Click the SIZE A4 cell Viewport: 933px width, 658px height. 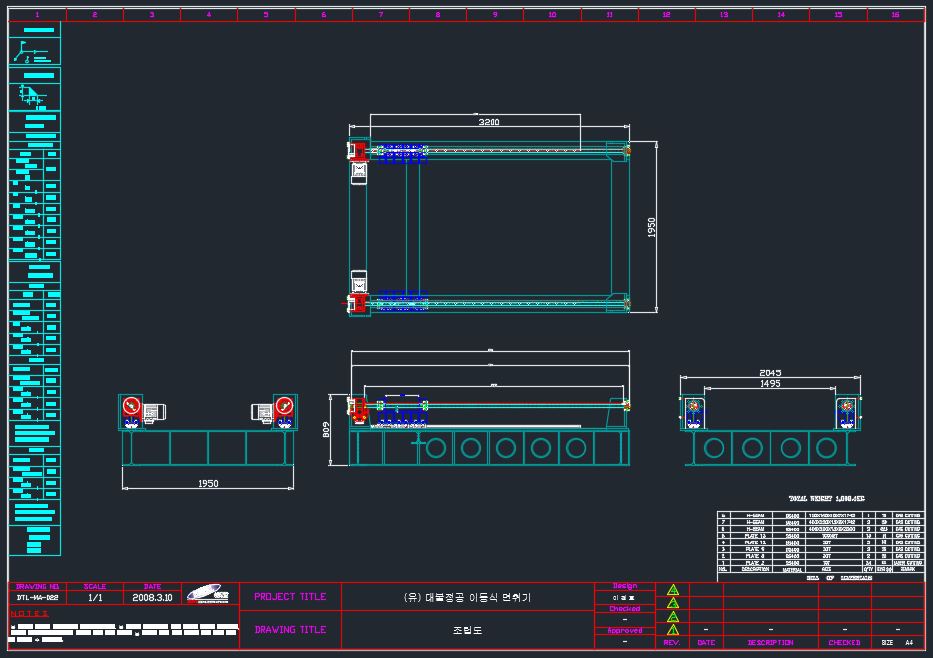897,643
